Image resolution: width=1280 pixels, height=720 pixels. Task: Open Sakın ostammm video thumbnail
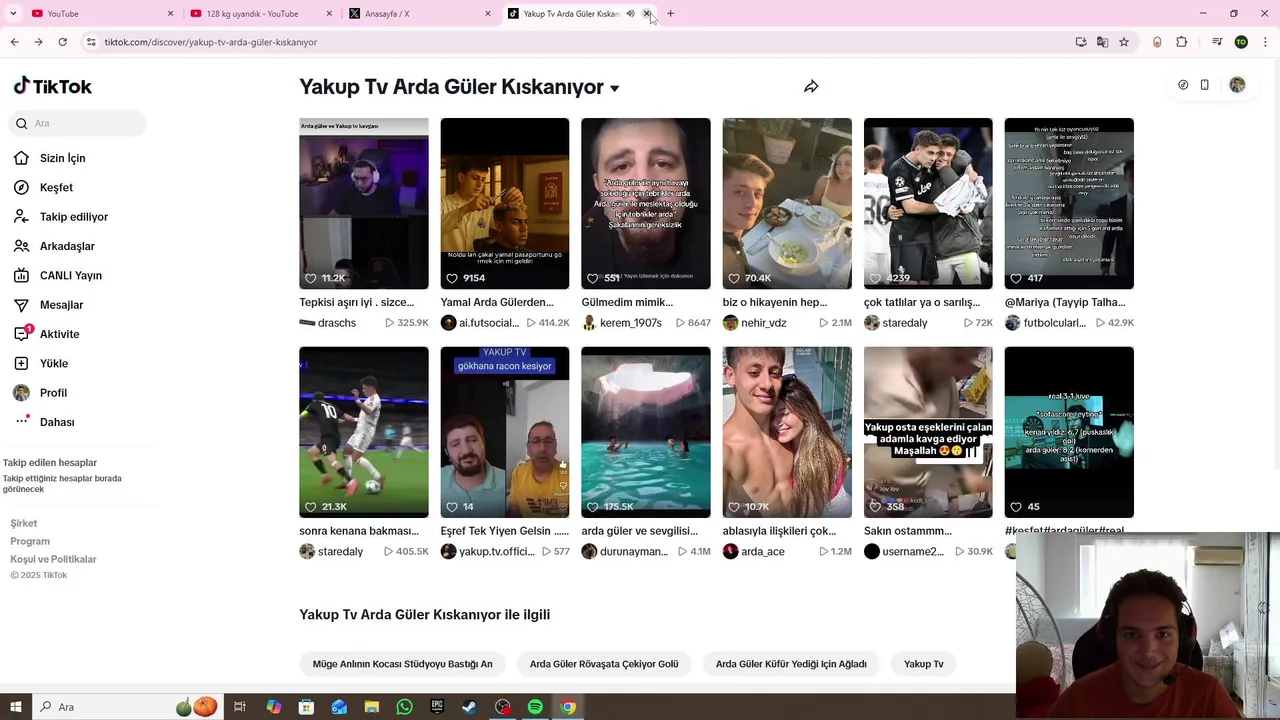928,432
